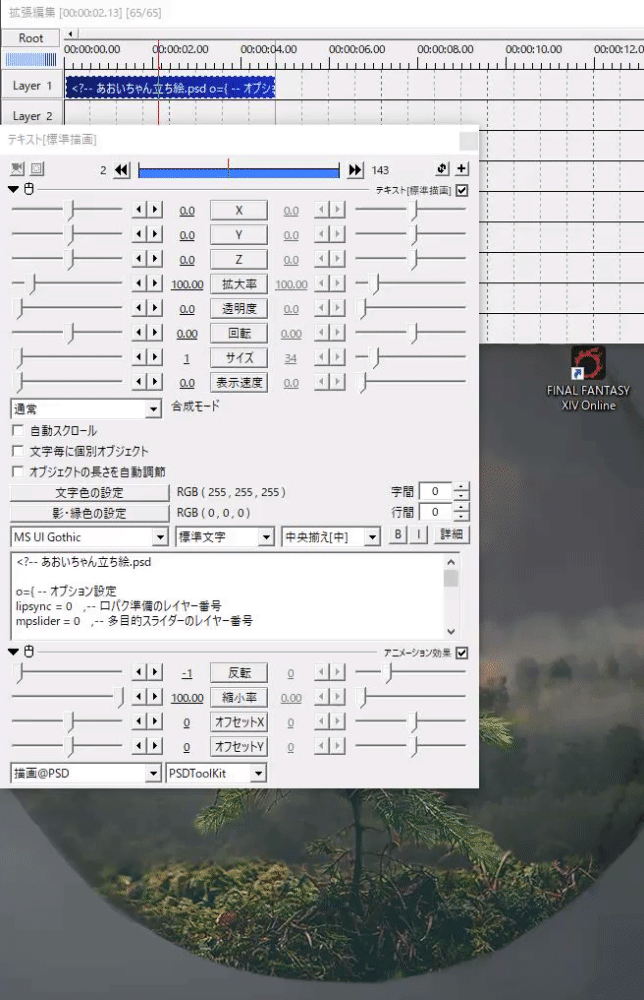Toggle italic with the I button
The height and width of the screenshot is (1000, 644).
[418, 534]
